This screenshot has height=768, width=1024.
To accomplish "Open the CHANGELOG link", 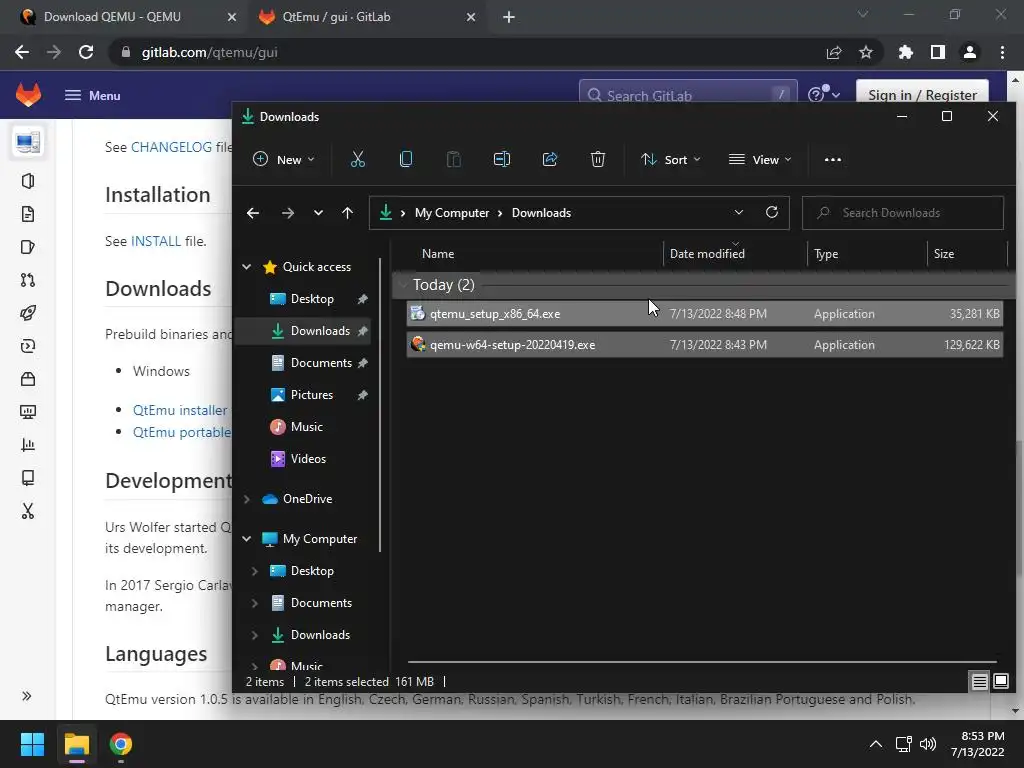I will click(x=171, y=147).
